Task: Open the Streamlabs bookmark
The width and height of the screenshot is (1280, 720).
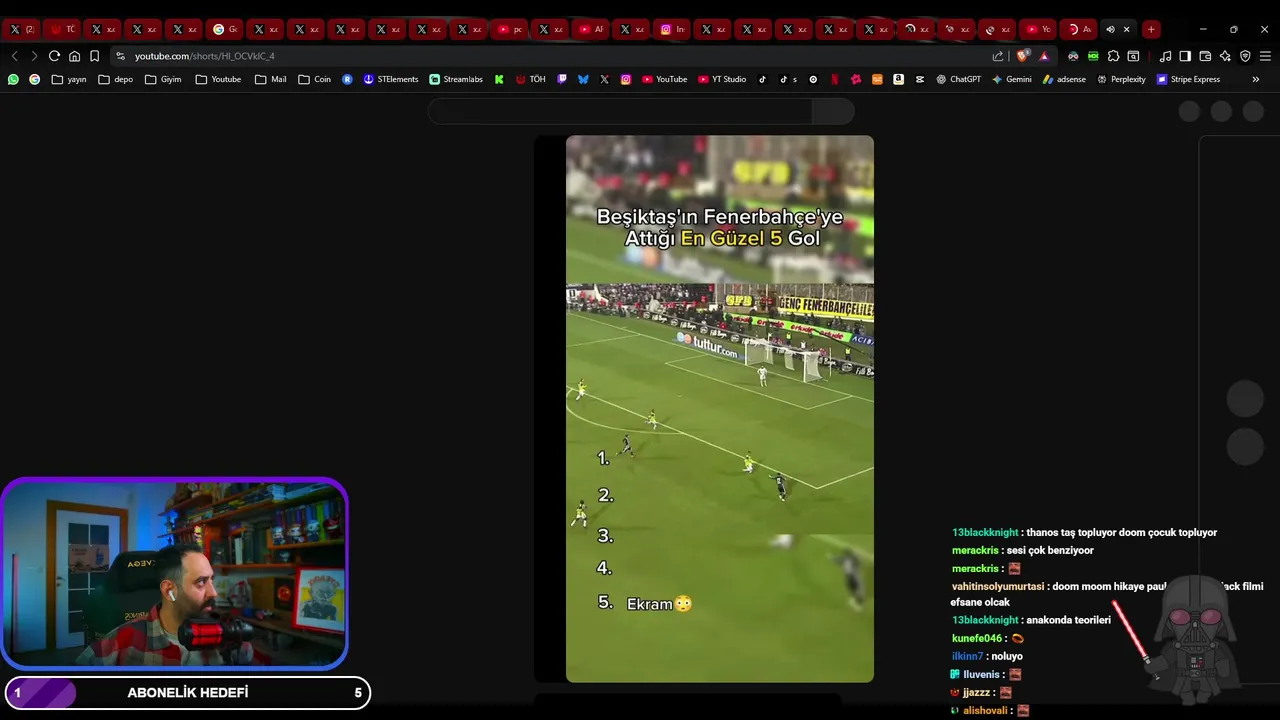Action: click(x=456, y=79)
